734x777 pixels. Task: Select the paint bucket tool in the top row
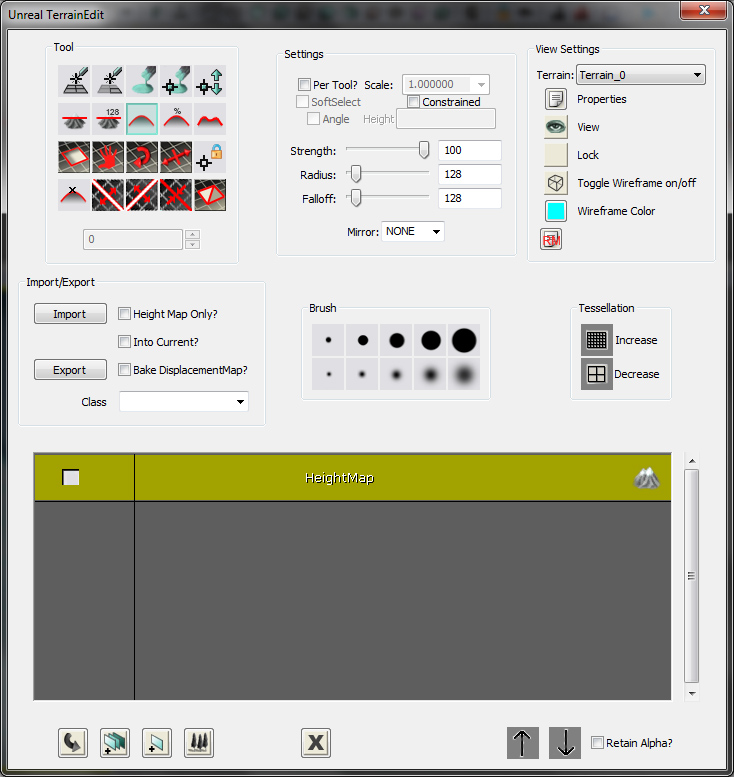[142, 81]
